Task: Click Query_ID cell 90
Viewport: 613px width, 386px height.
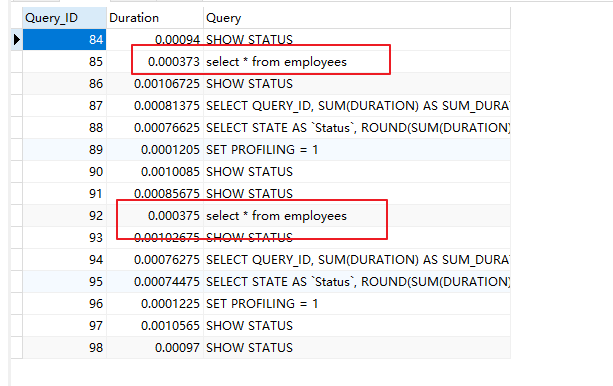Action: pyautogui.click(x=65, y=172)
